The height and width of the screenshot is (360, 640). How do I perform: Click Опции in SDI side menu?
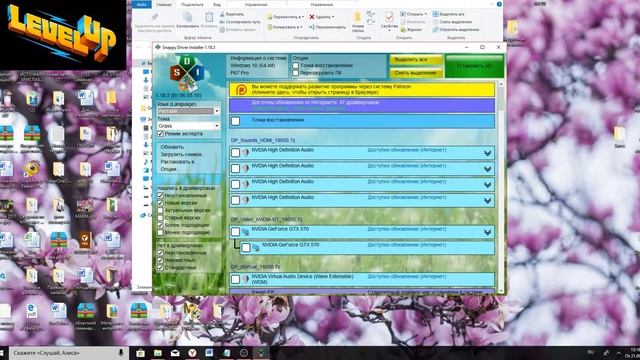[168, 169]
